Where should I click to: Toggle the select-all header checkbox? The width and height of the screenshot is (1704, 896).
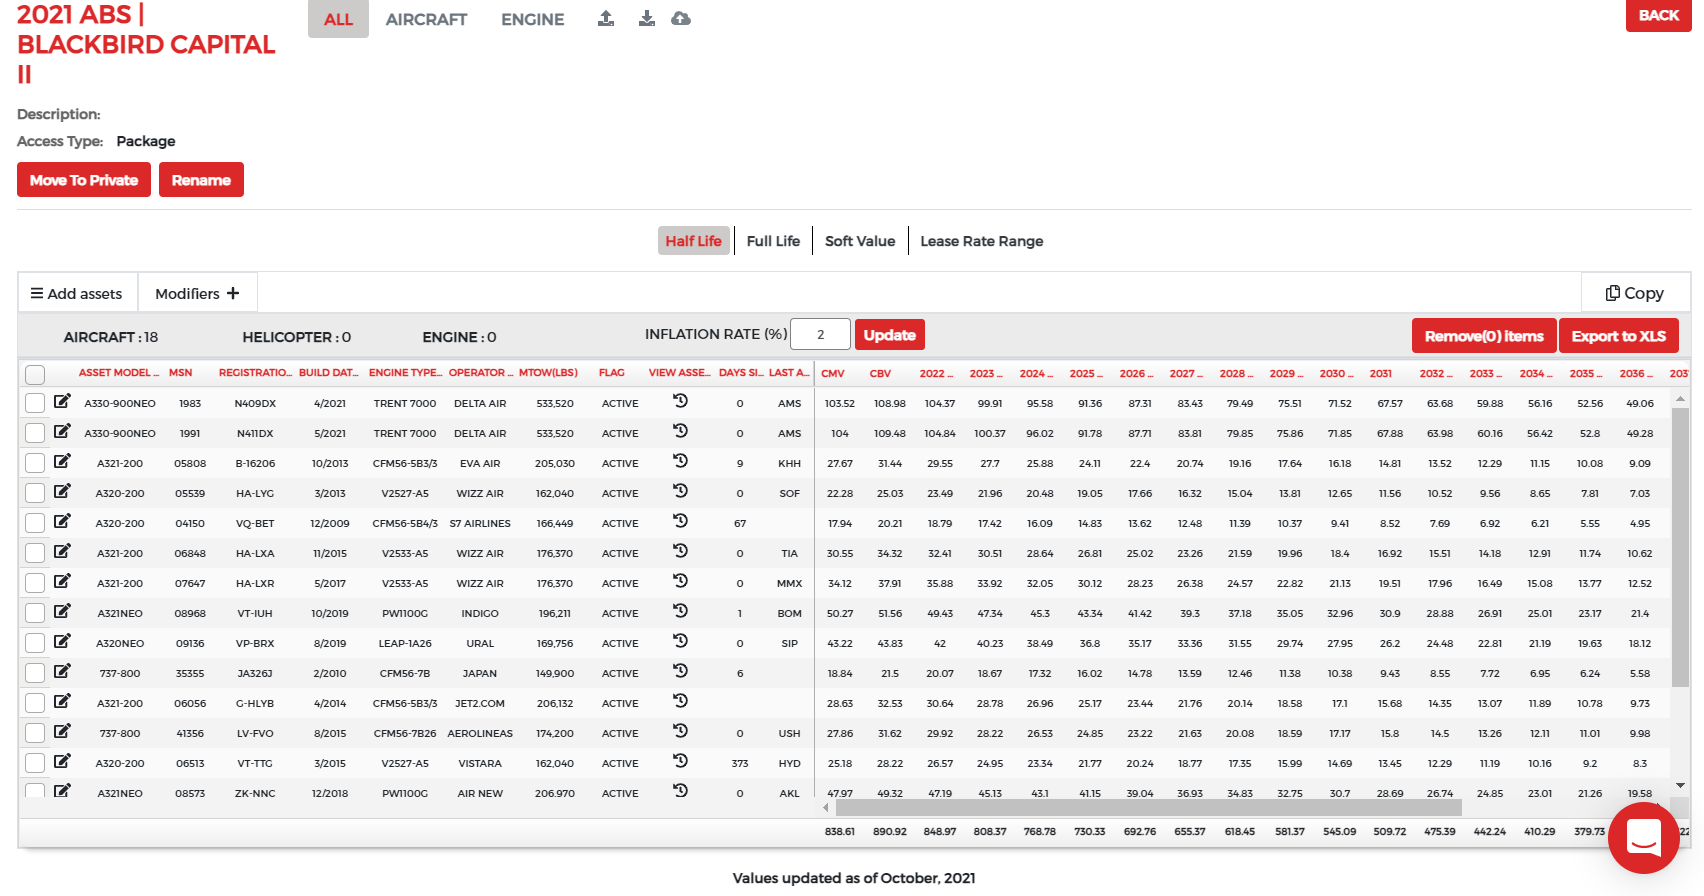35,374
